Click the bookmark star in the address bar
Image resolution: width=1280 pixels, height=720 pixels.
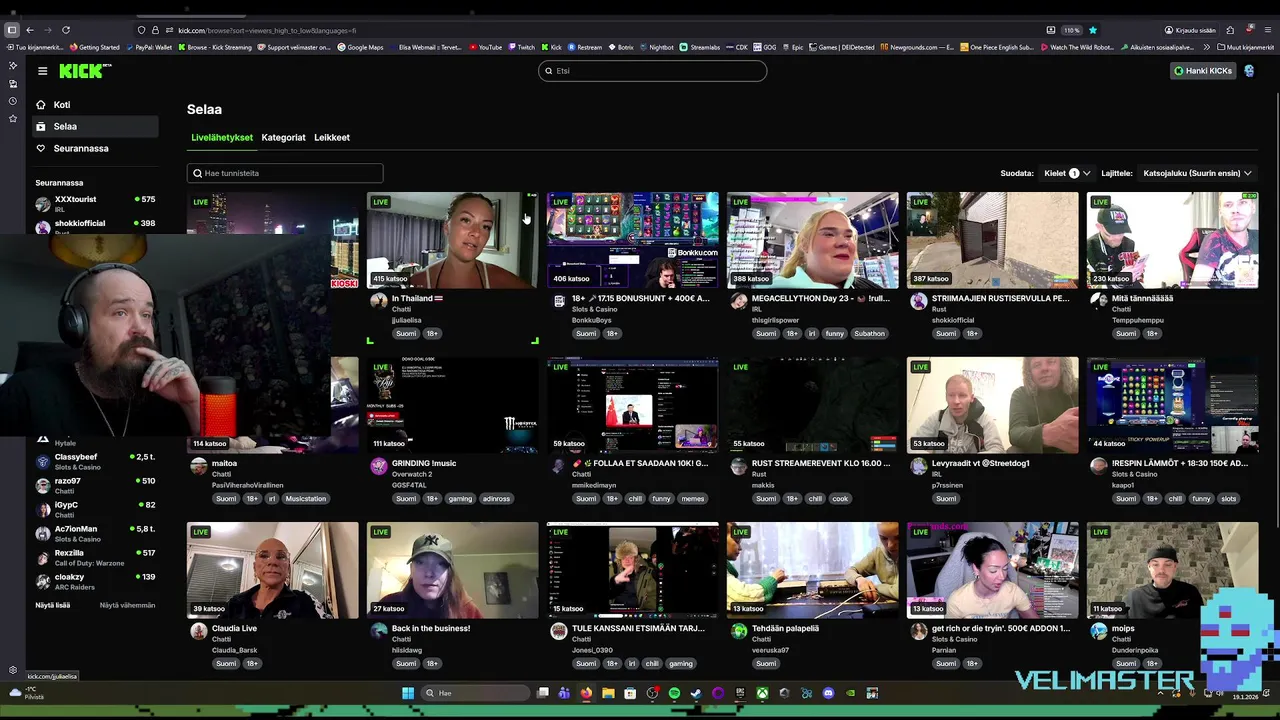coord(1093,30)
